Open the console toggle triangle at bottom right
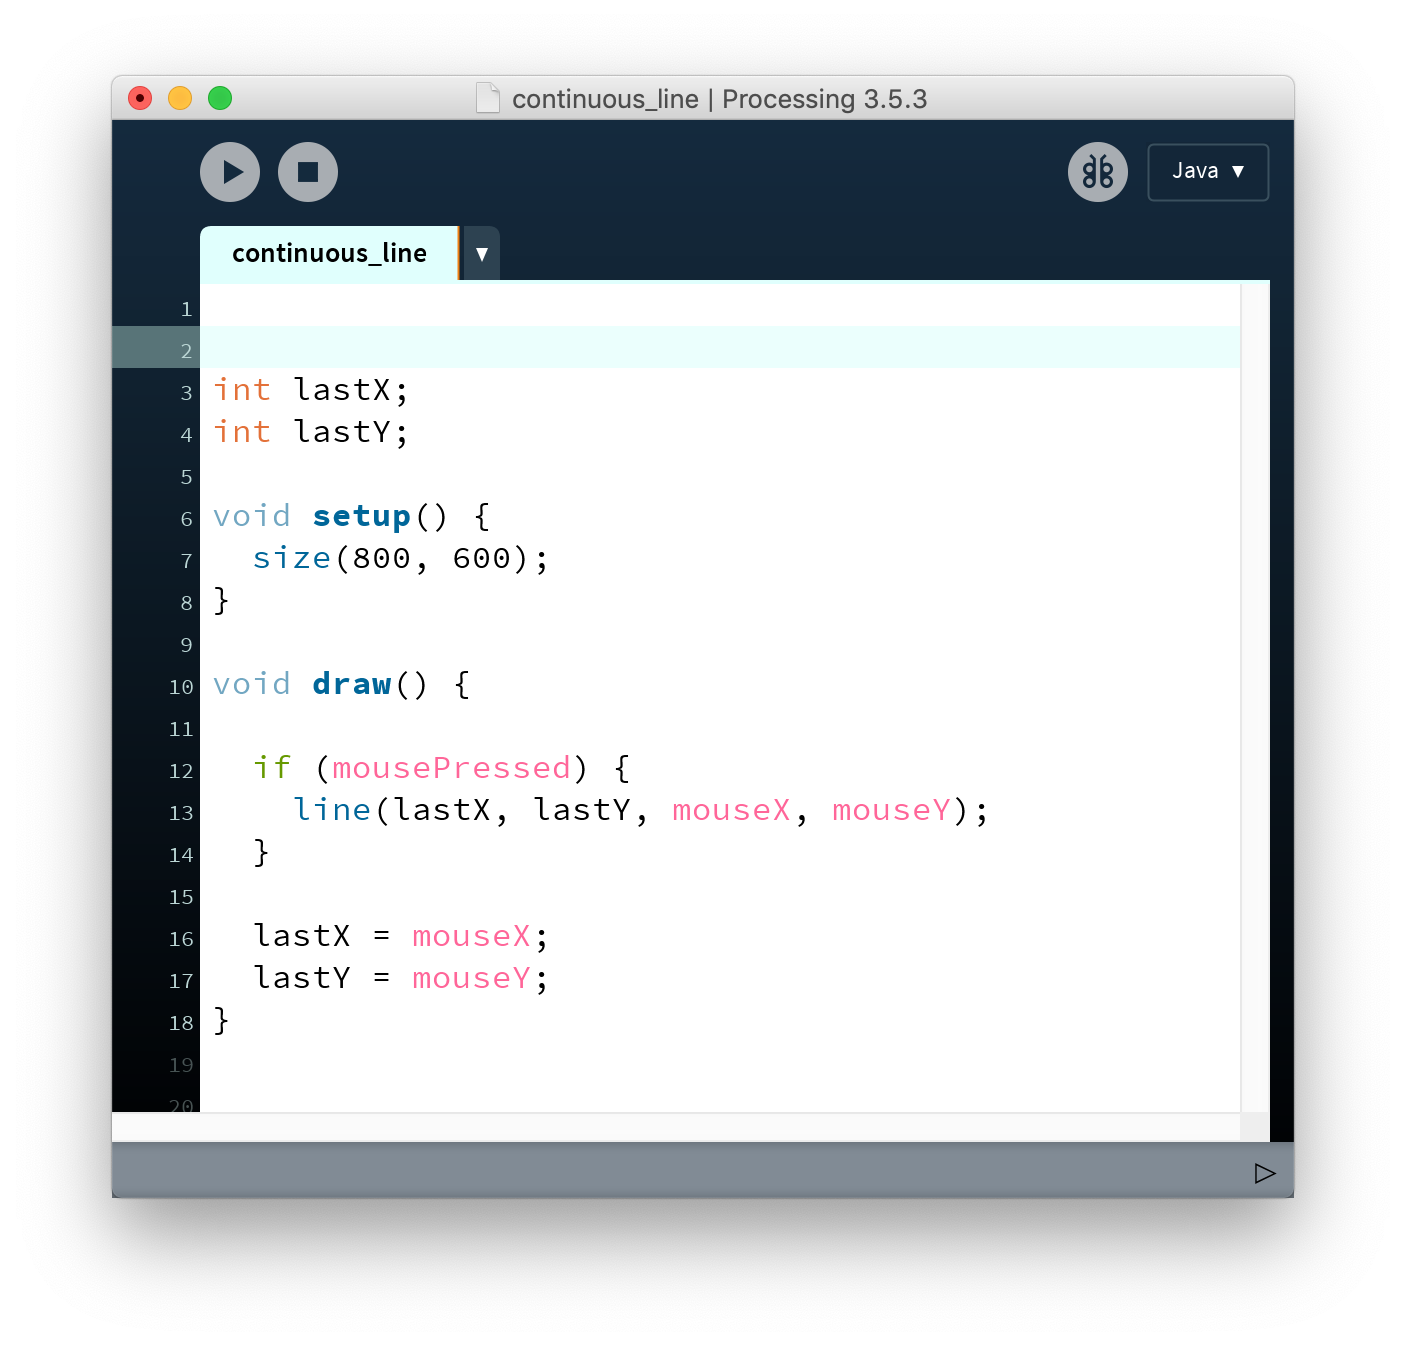The width and height of the screenshot is (1406, 1346). point(1264,1173)
